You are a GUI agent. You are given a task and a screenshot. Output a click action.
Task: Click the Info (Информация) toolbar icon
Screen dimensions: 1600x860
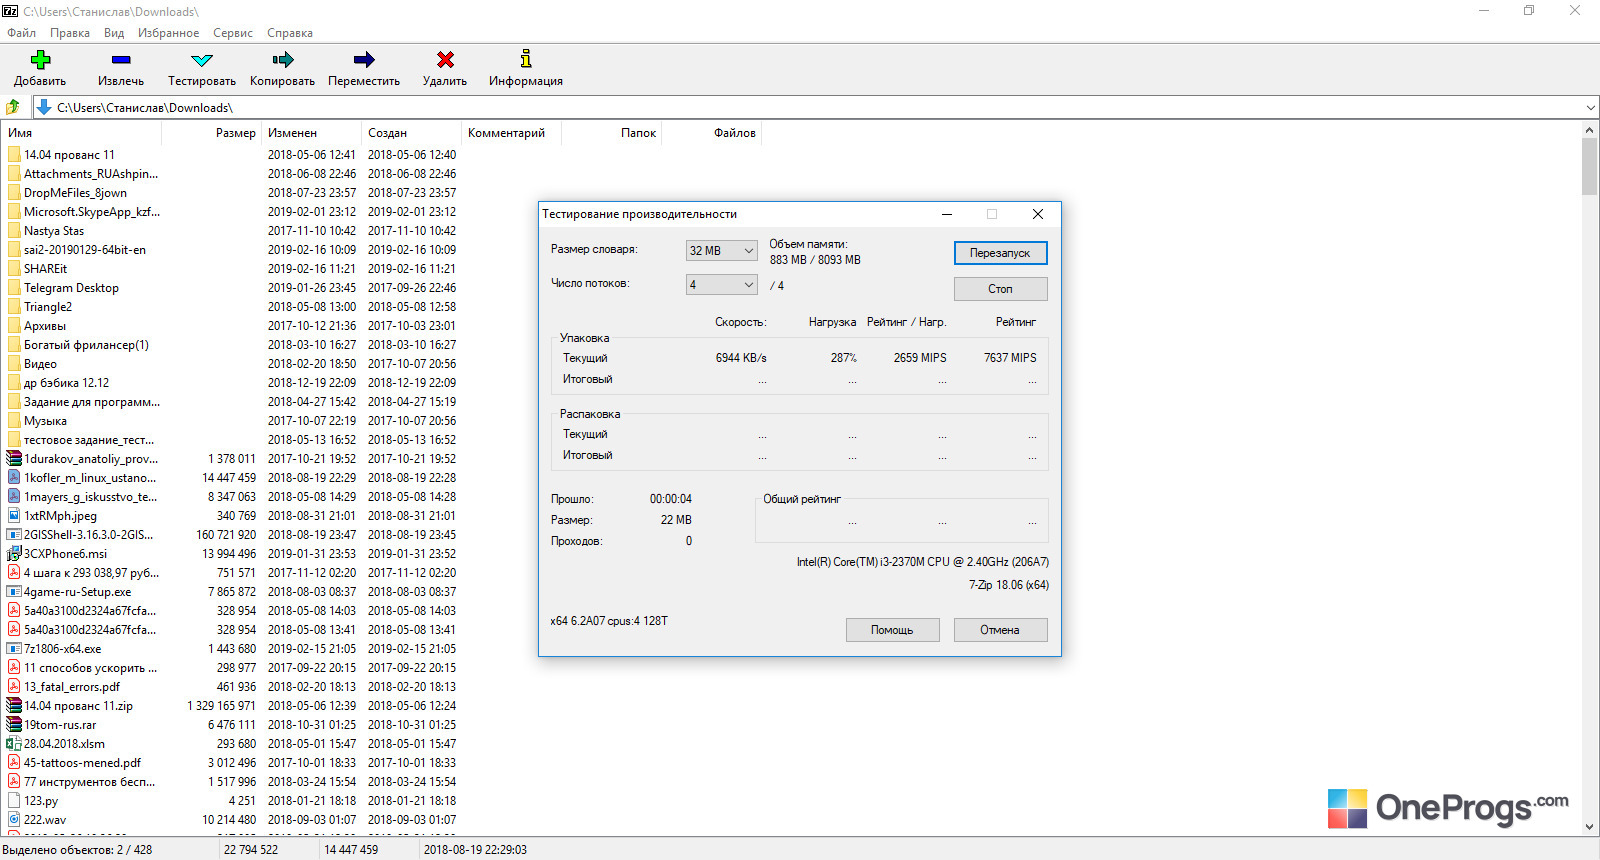(x=526, y=59)
